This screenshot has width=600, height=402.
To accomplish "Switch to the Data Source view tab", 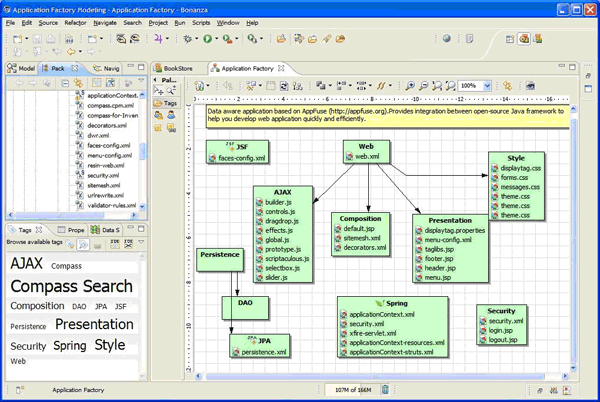I will click(107, 230).
